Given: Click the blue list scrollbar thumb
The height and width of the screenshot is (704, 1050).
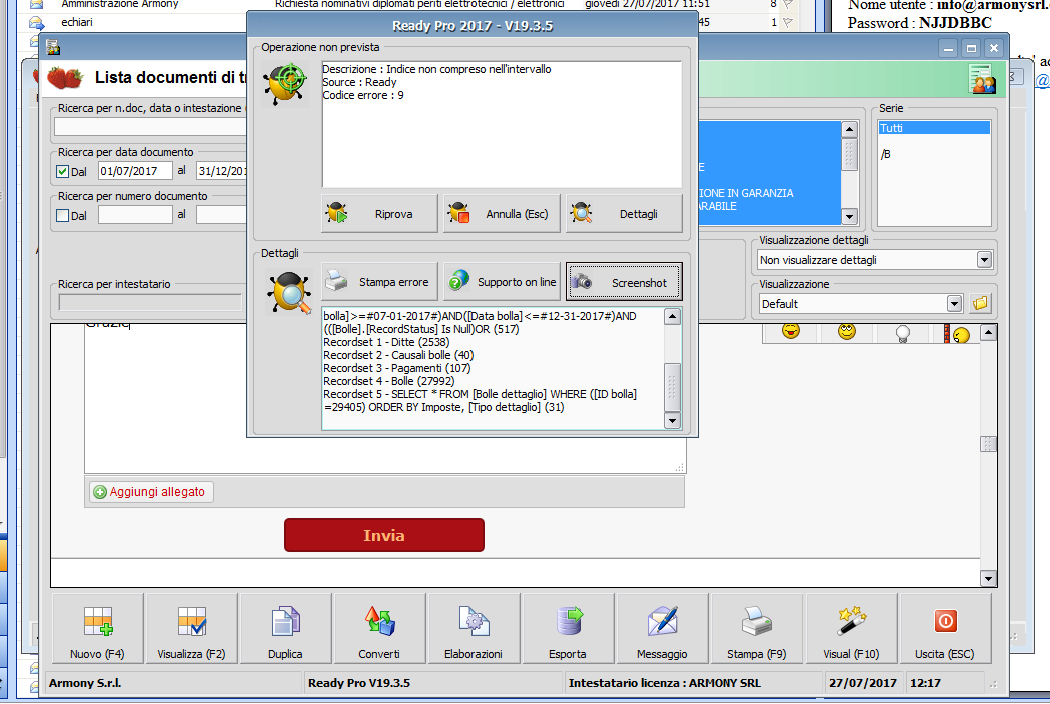Looking at the screenshot, I should tap(849, 153).
